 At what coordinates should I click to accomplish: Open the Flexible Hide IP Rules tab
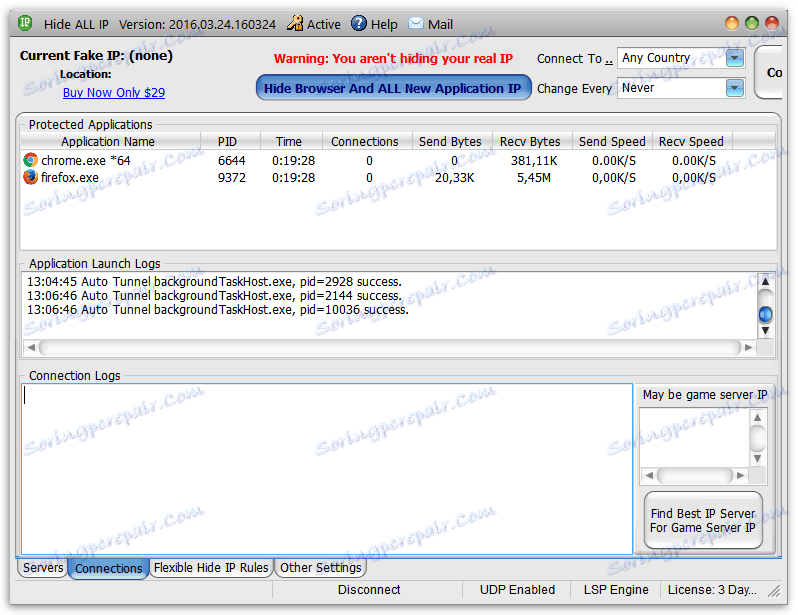click(x=211, y=568)
